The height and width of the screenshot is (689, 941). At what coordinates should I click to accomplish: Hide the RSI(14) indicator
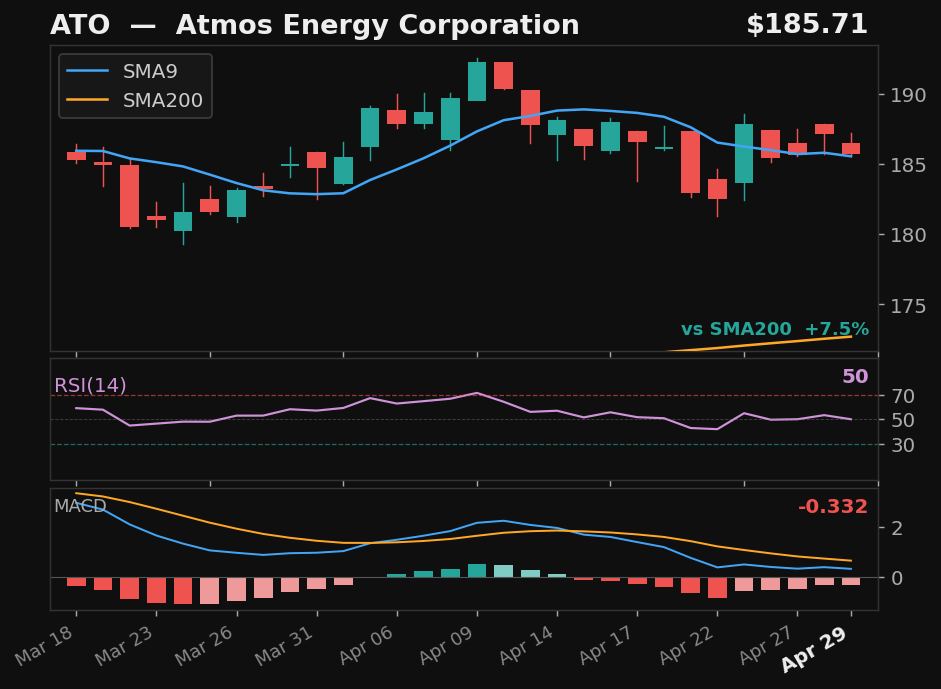tap(90, 385)
